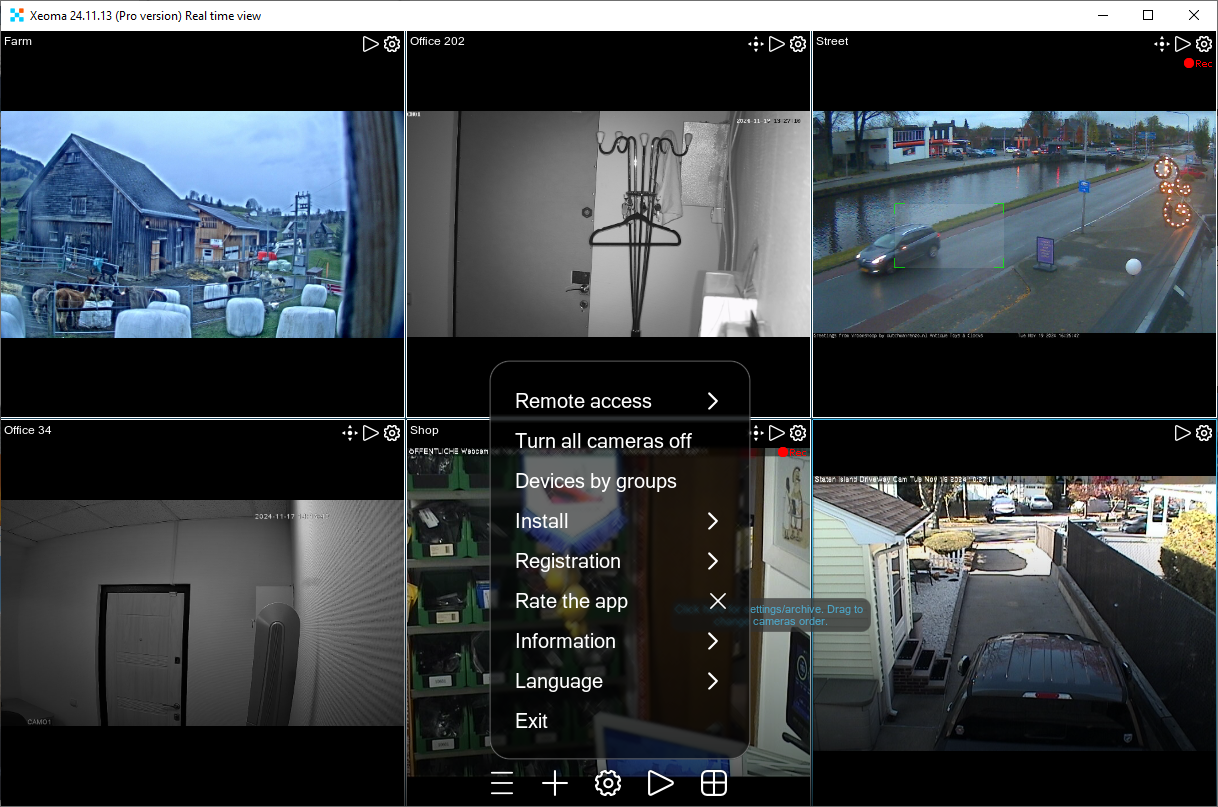
Task: Play the Street camera archive
Action: point(1183,44)
